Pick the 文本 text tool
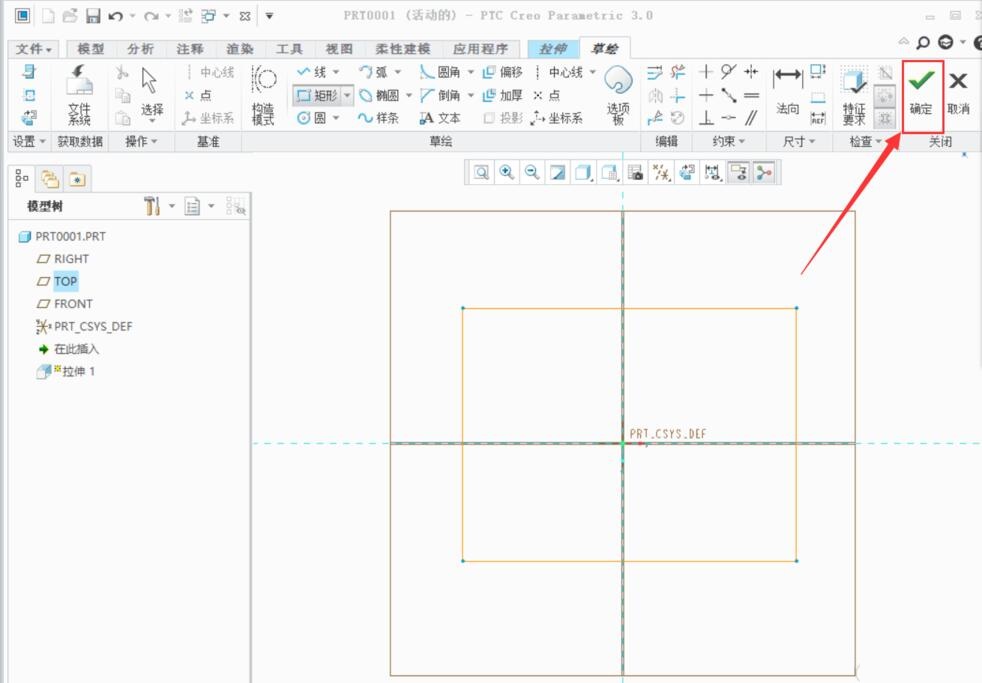 pyautogui.click(x=440, y=118)
